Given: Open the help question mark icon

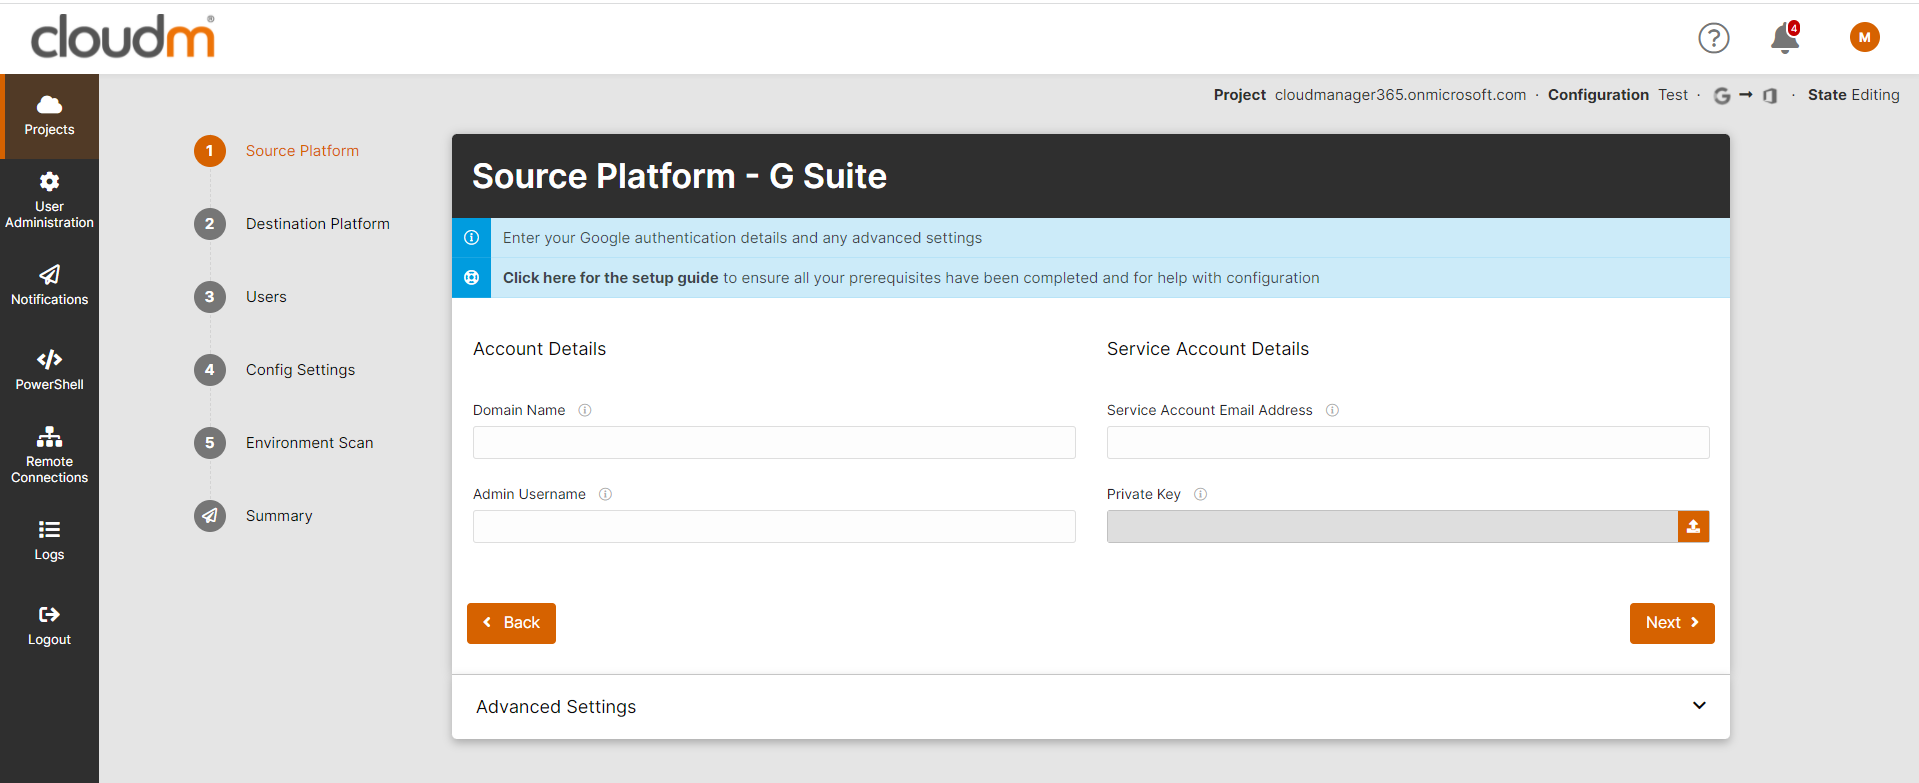Looking at the screenshot, I should click(1714, 38).
